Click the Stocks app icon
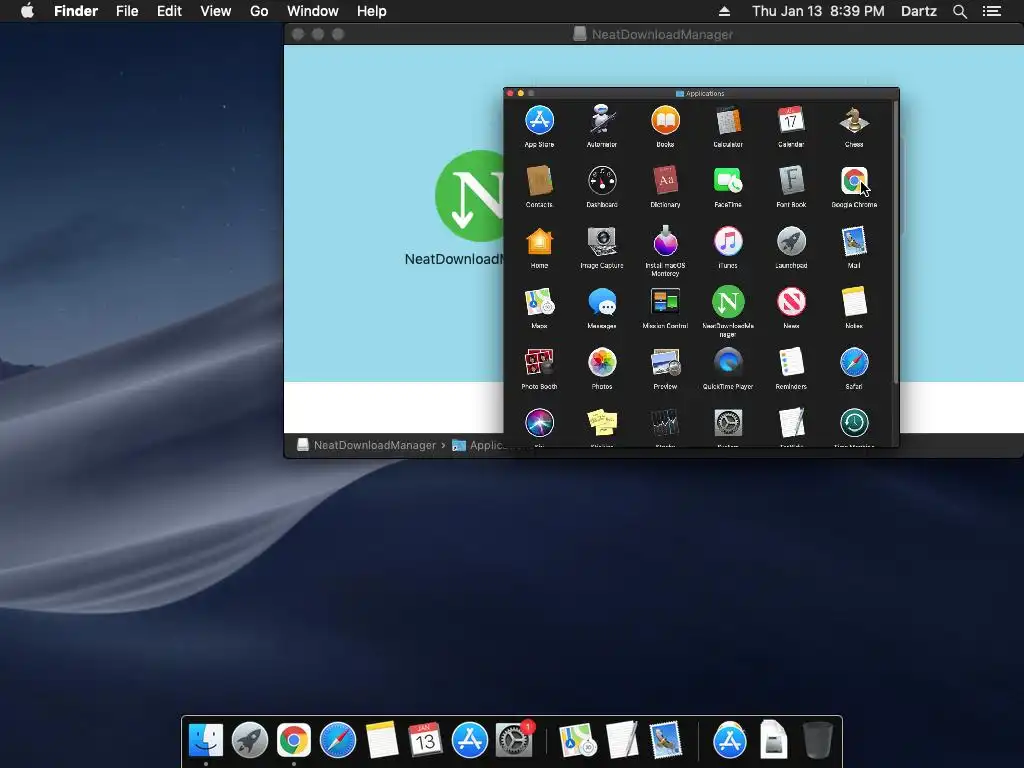Screen dimensions: 1024x768 coord(665,423)
